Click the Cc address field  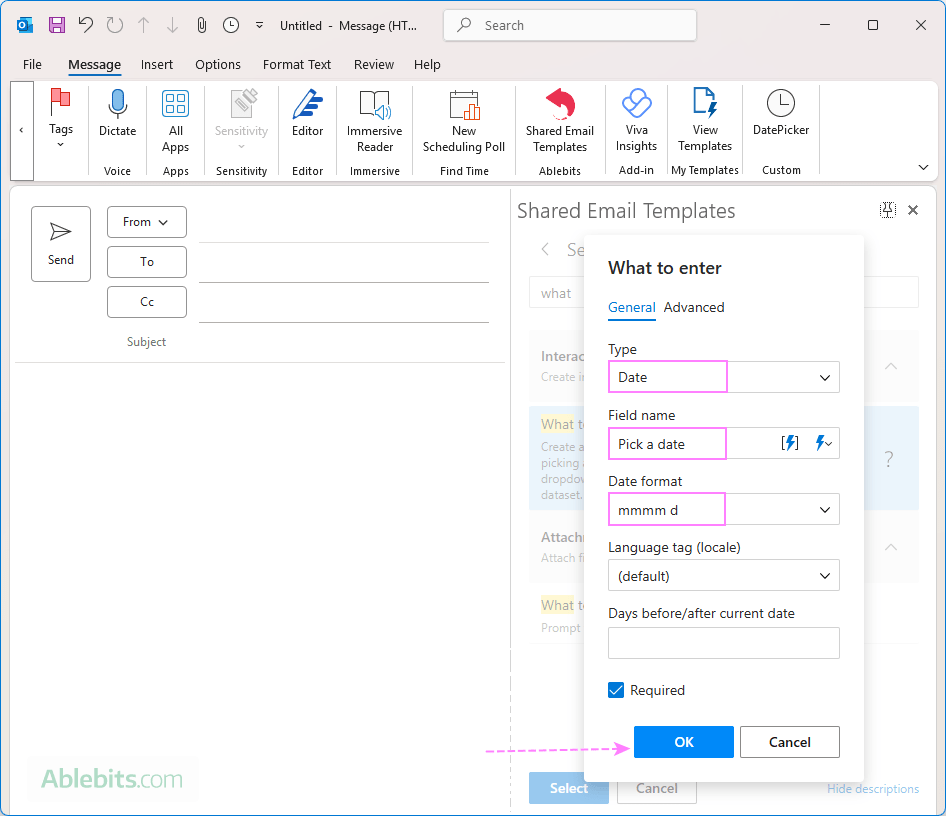click(344, 305)
